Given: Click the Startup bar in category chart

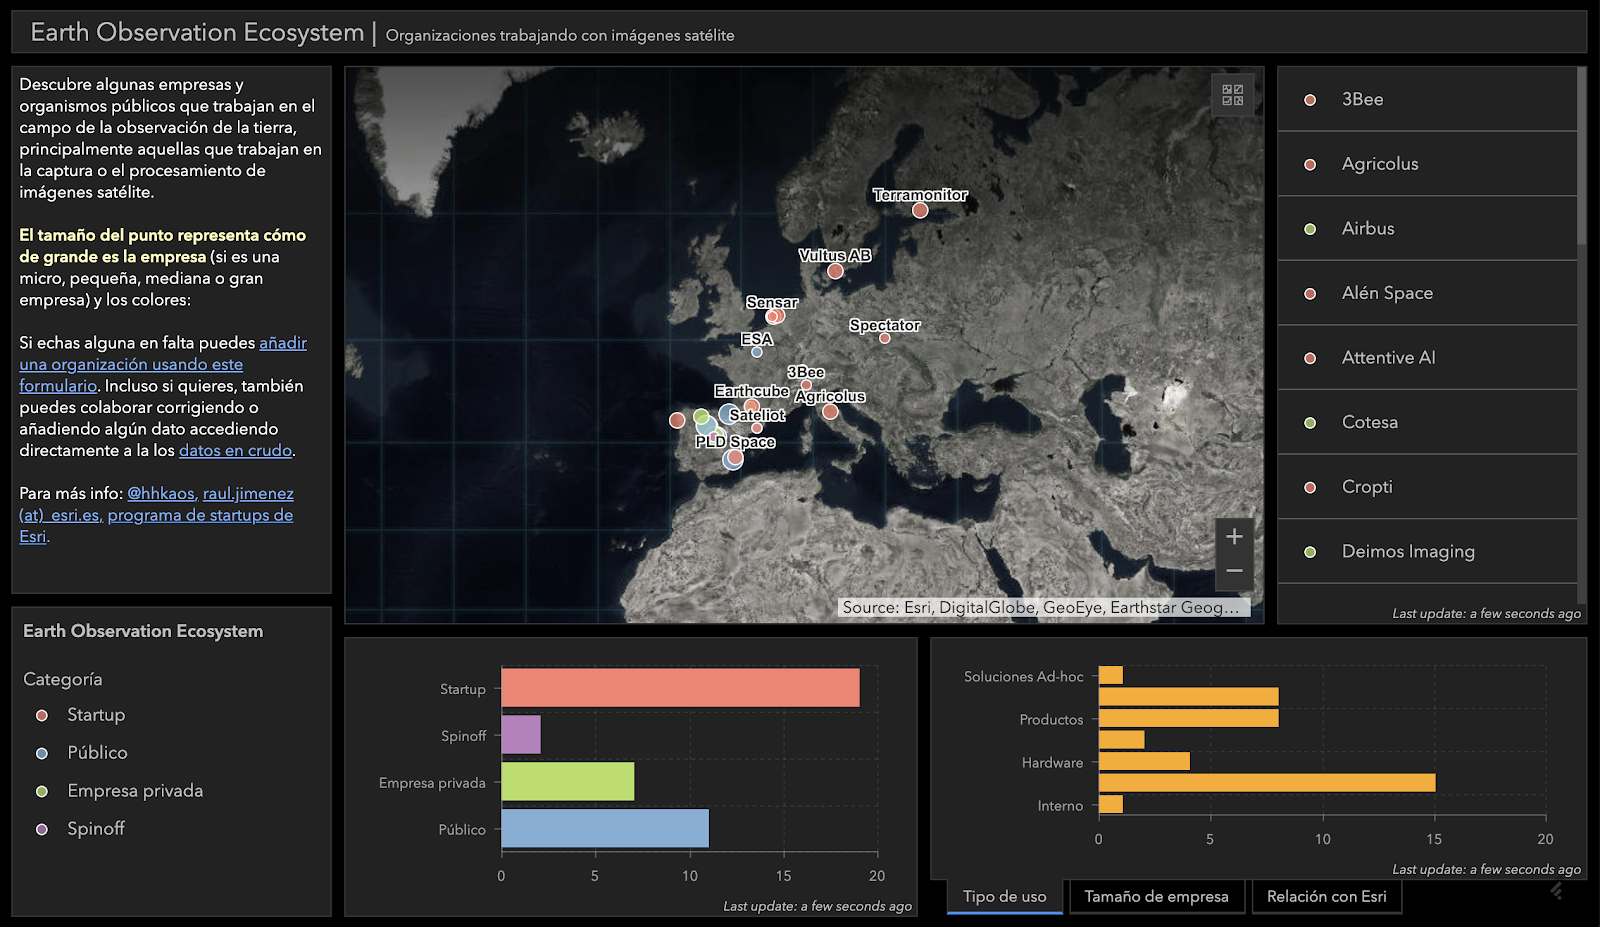Looking at the screenshot, I should pyautogui.click(x=680, y=688).
